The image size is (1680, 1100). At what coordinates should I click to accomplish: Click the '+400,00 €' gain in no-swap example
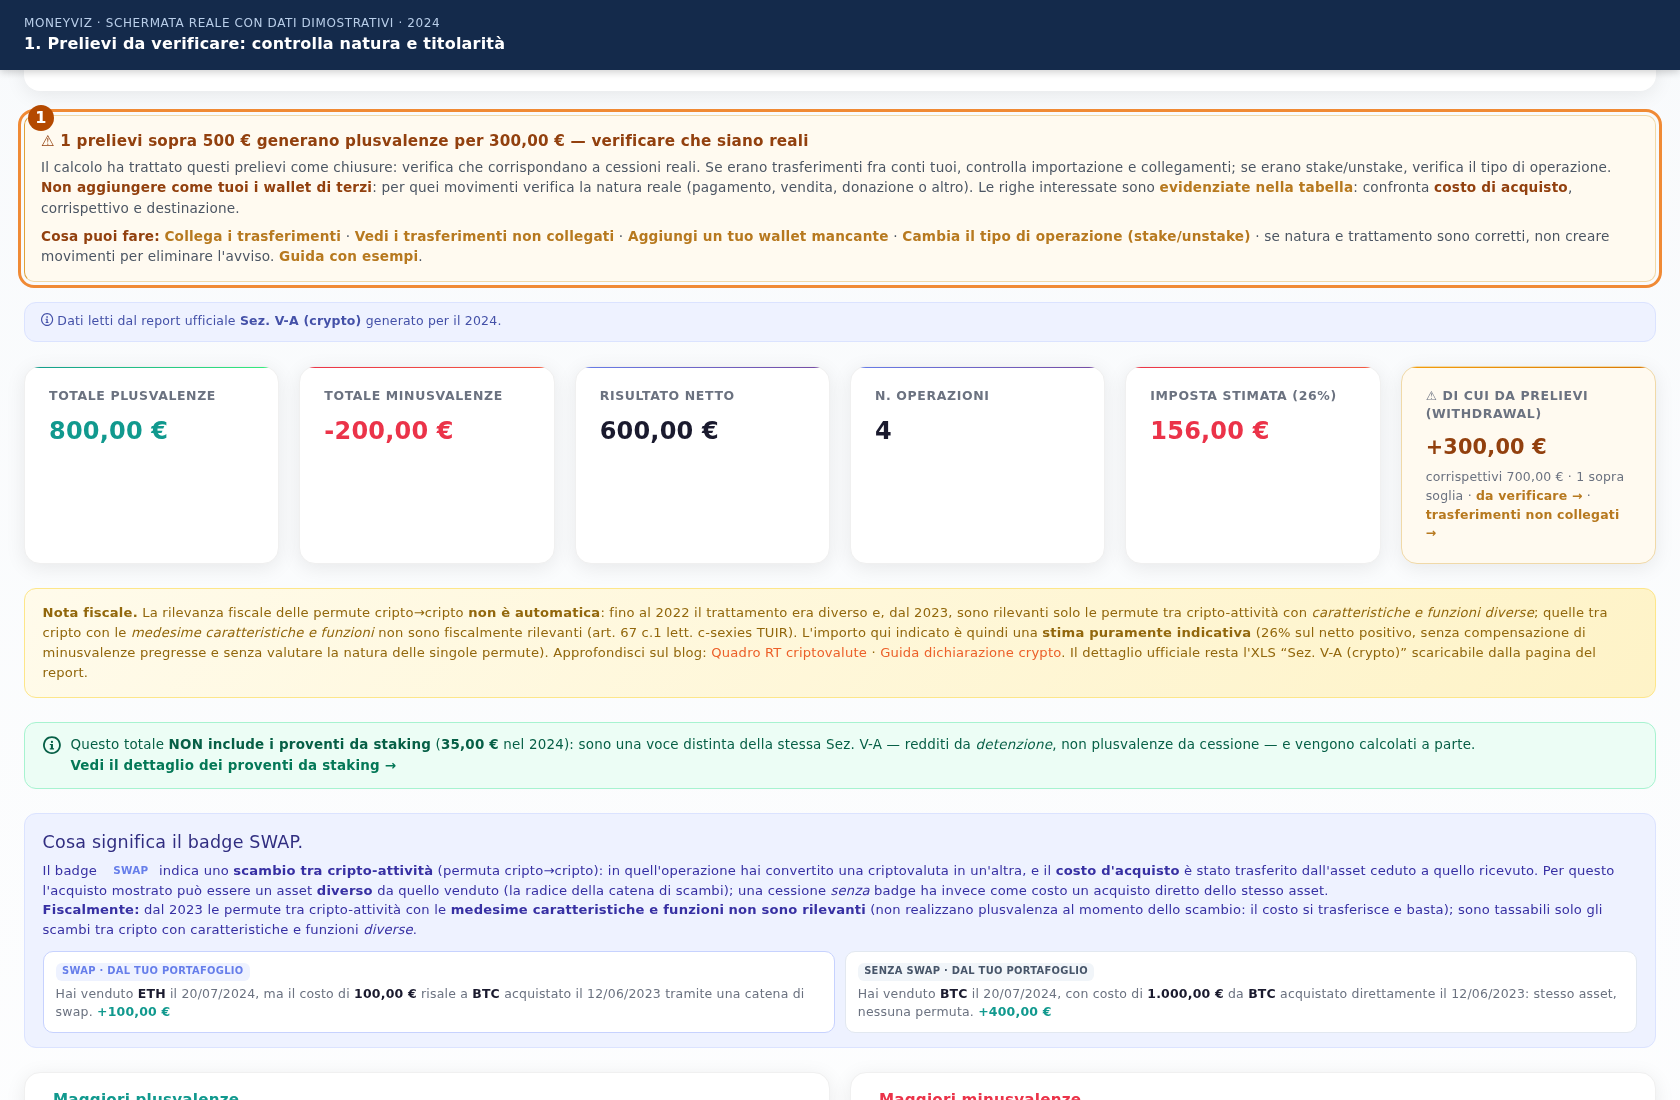[1015, 1012]
